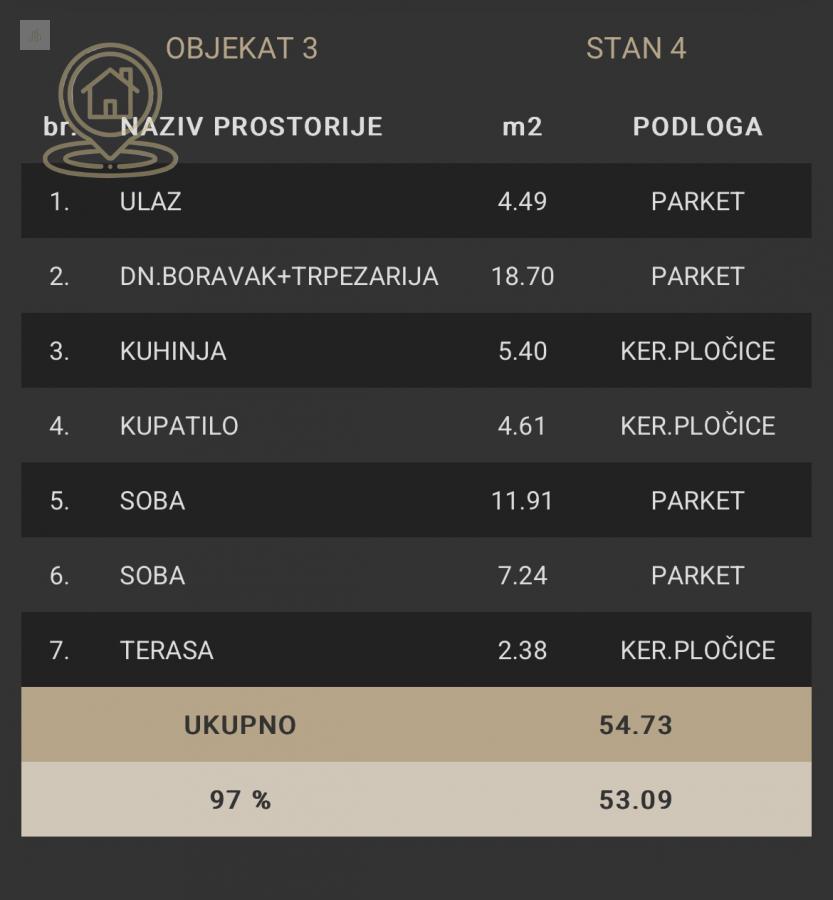Click the KUHINJA room name
The width and height of the screenshot is (833, 900).
point(173,351)
